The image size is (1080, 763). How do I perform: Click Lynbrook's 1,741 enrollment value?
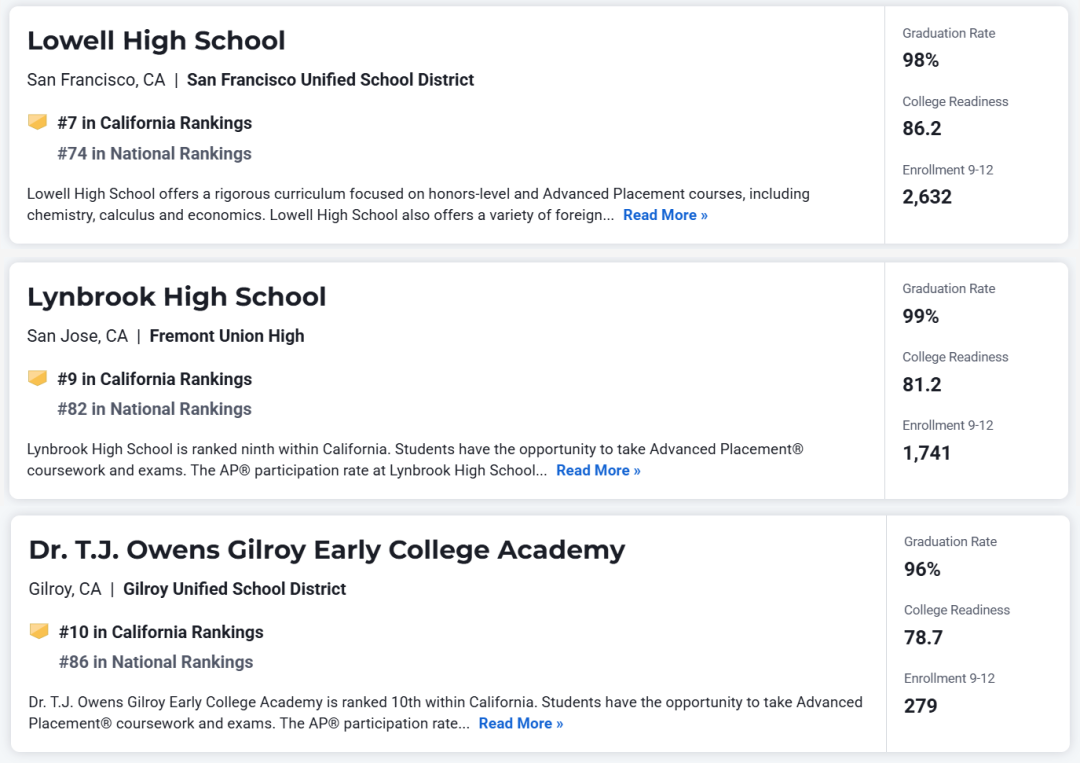click(x=926, y=453)
